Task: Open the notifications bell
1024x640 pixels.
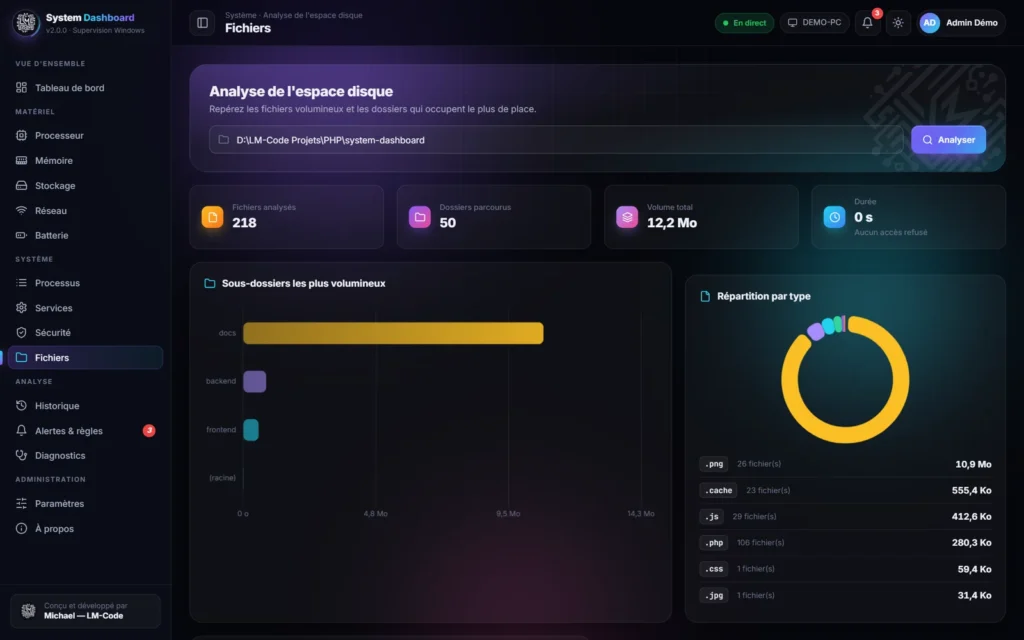Action: [x=867, y=23]
